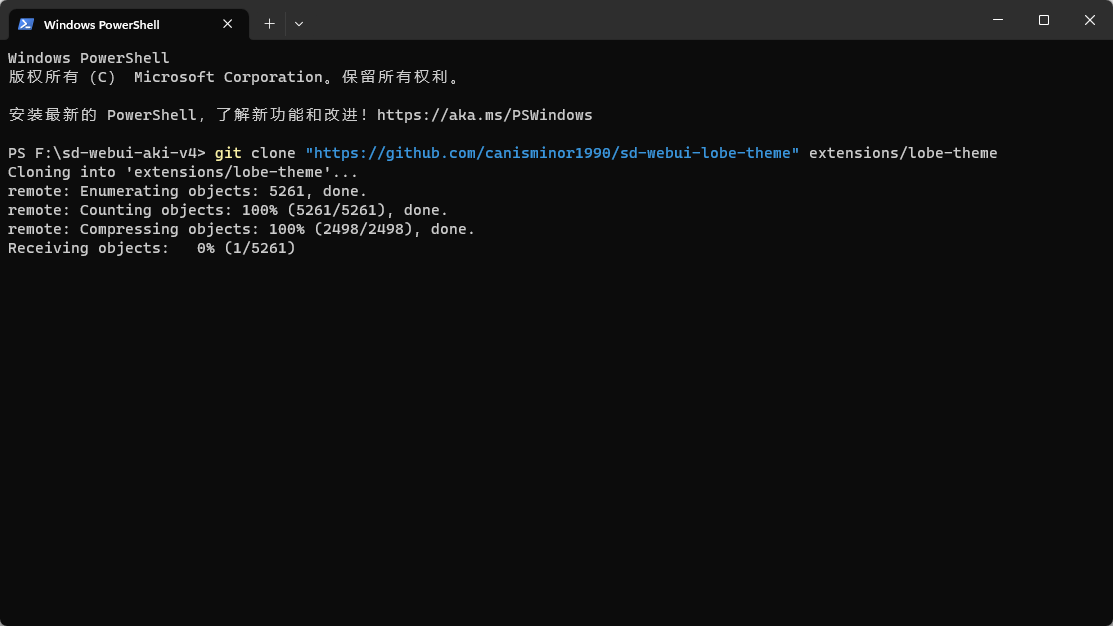Click the Cloning into 'extensions/lobe-theme' line
The height and width of the screenshot is (626, 1113).
[182, 172]
